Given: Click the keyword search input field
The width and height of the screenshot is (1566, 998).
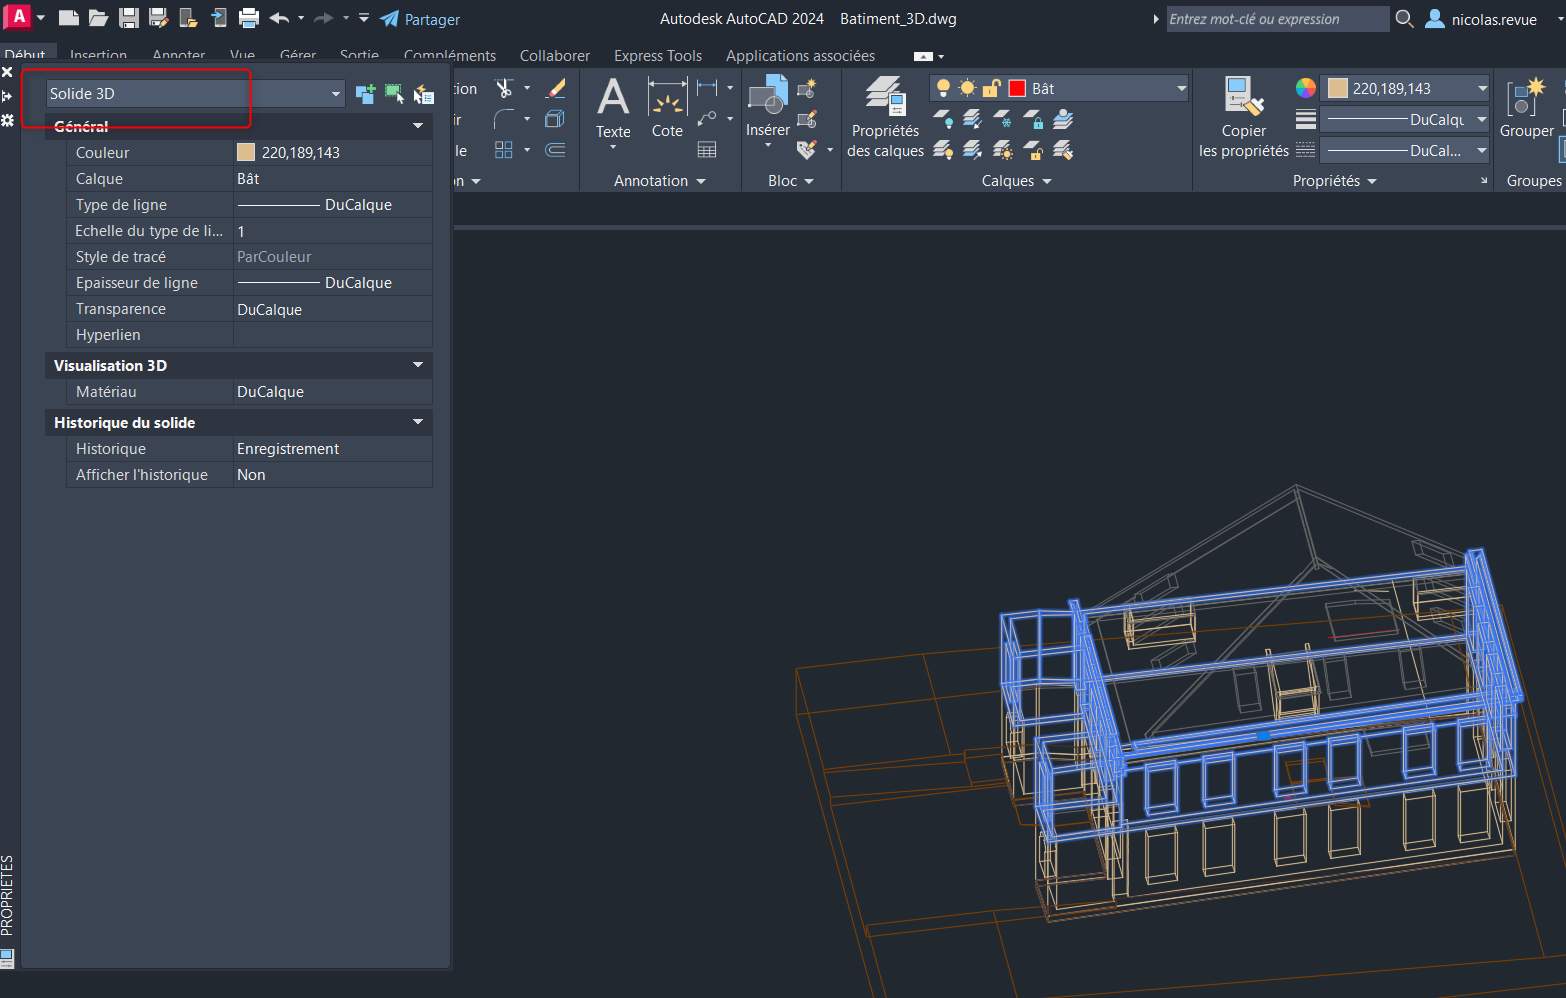Looking at the screenshot, I should click(1276, 19).
